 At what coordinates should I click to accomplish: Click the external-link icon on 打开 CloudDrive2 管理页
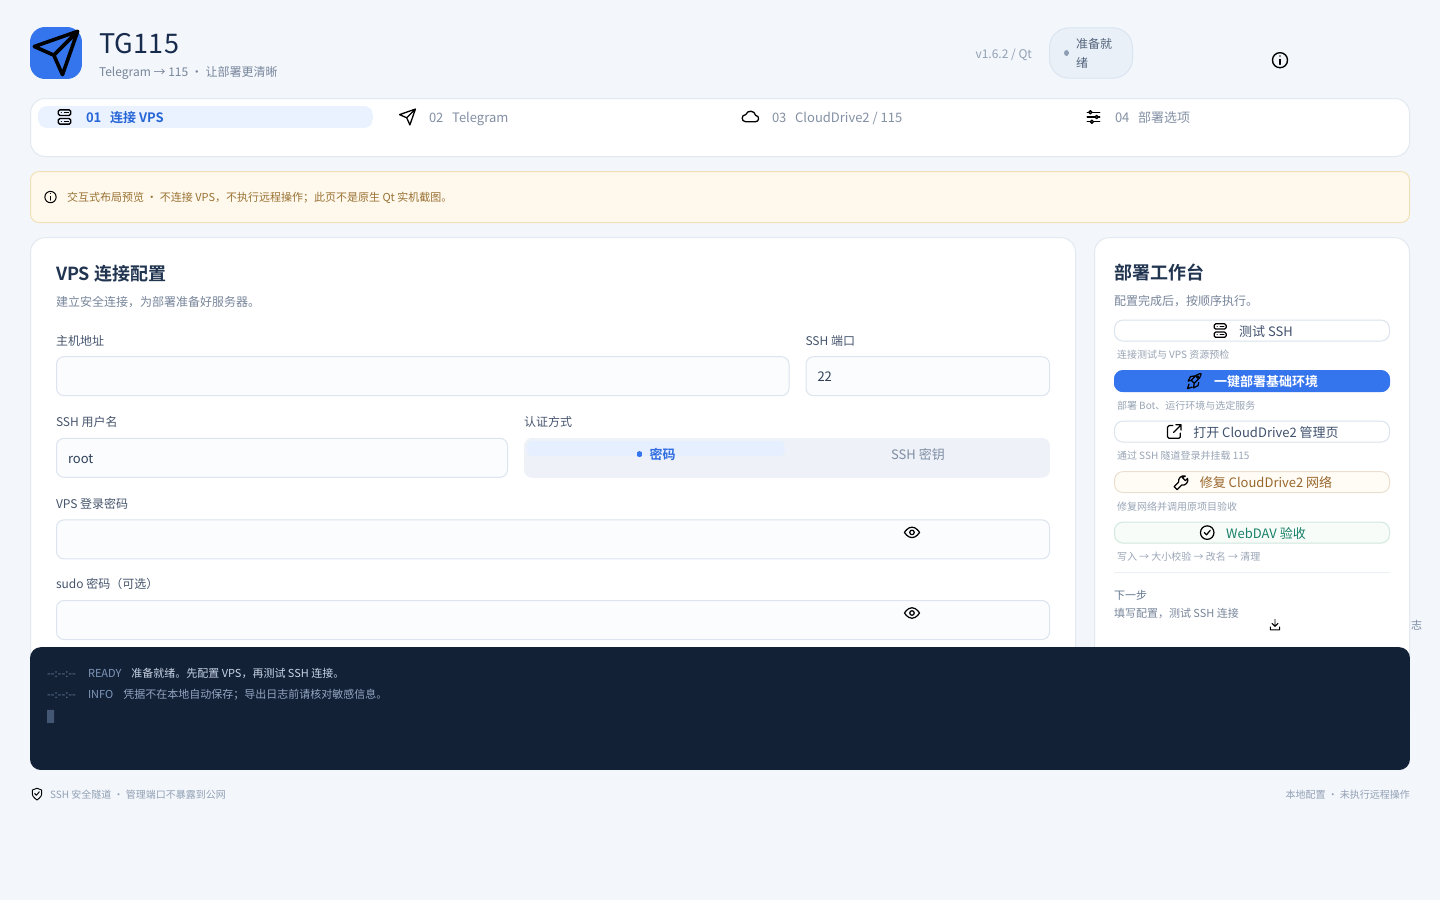(x=1174, y=432)
